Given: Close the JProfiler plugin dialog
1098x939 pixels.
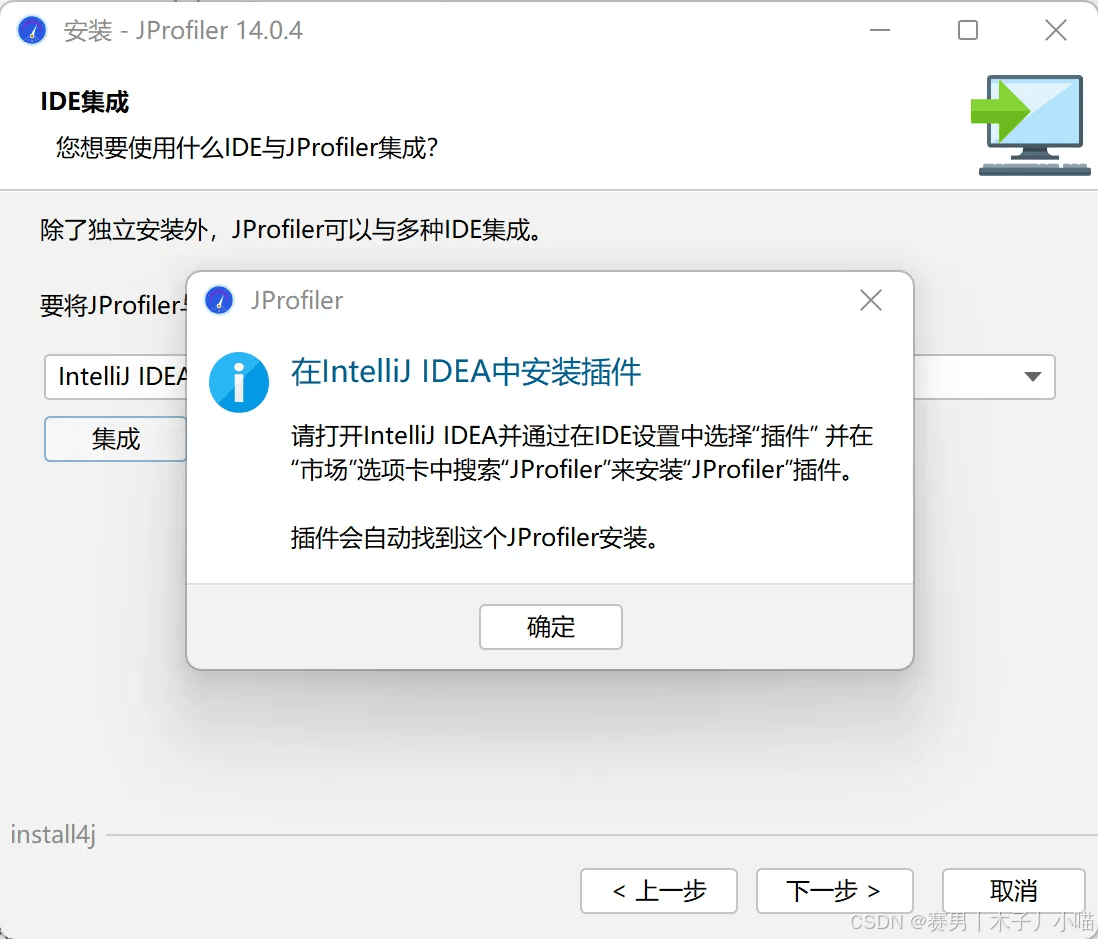Looking at the screenshot, I should [870, 300].
